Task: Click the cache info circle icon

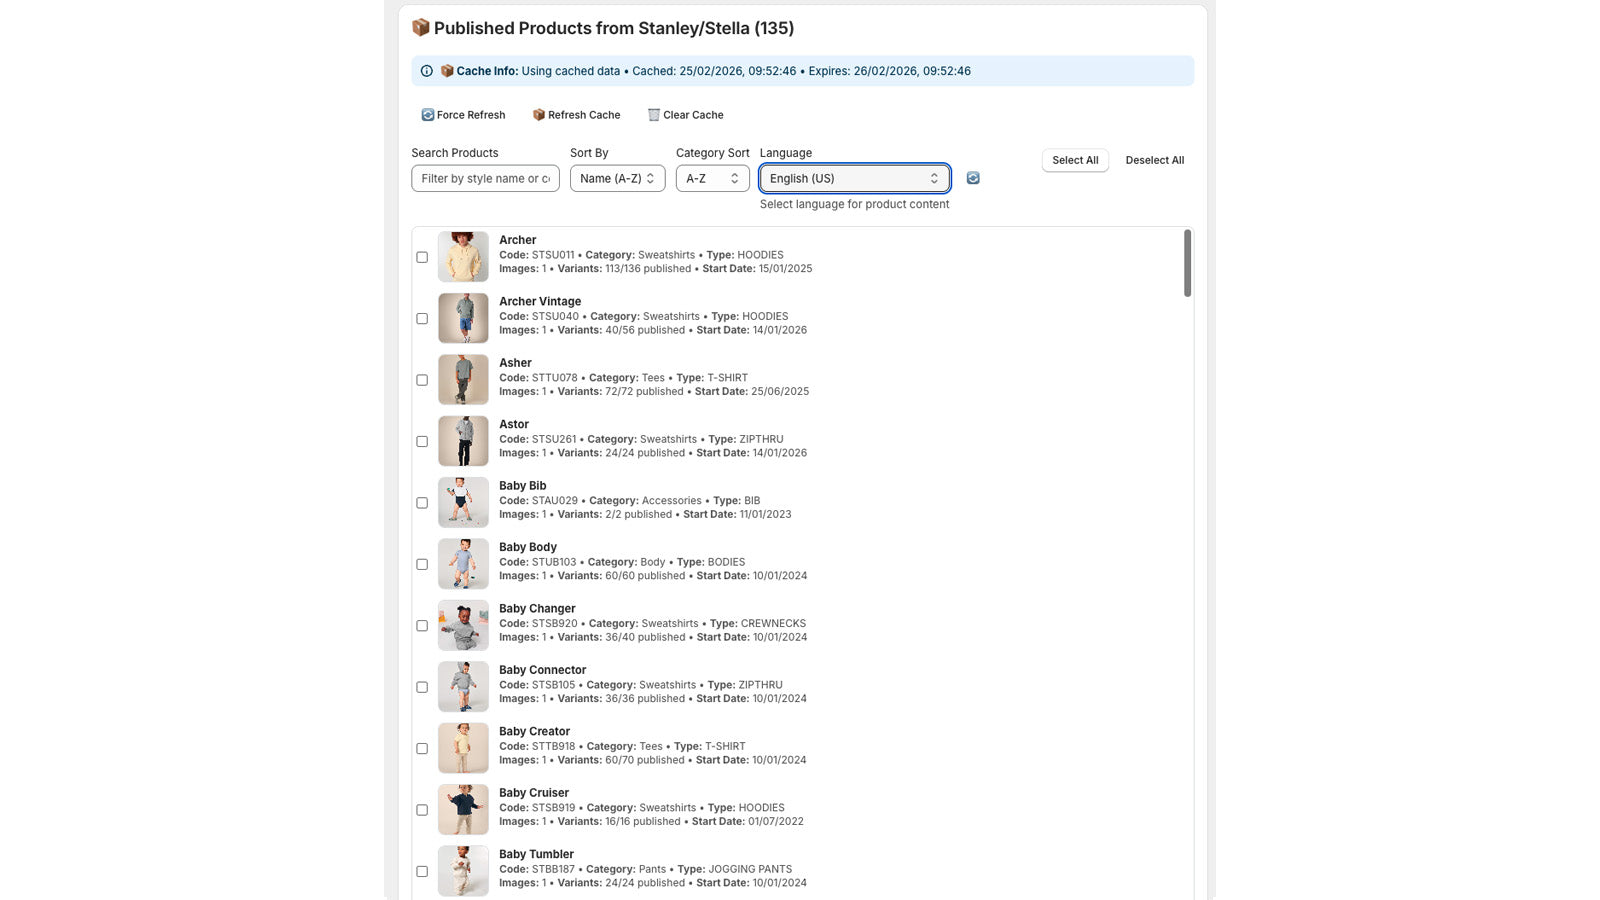Action: (427, 71)
